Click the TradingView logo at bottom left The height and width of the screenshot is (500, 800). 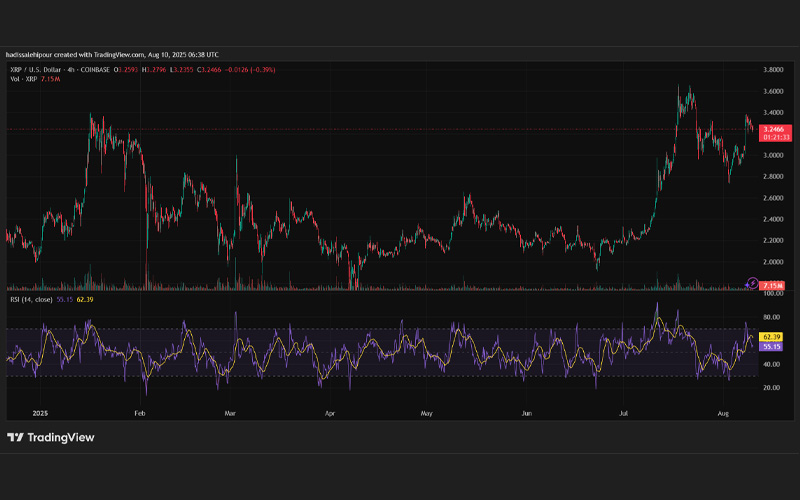click(51, 437)
